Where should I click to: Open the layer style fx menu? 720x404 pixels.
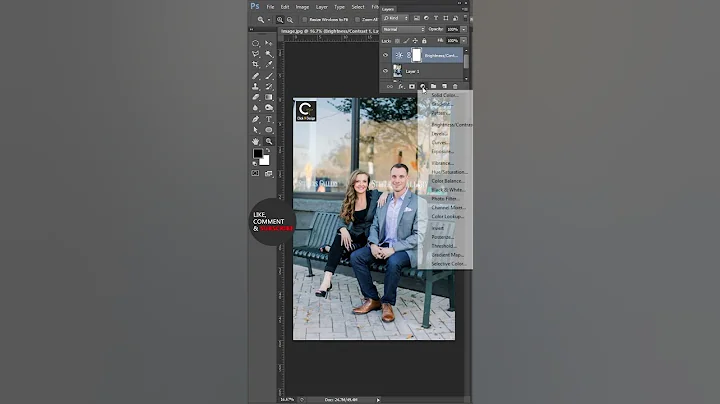coord(401,86)
